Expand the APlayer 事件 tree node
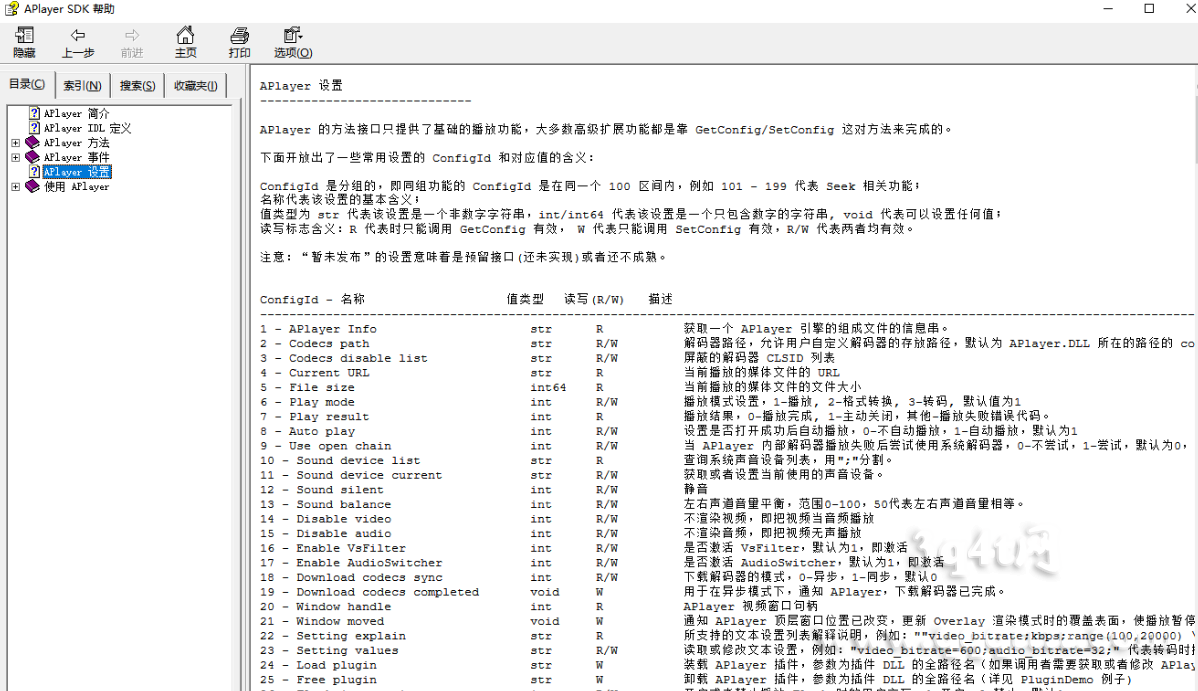The image size is (1198, 691). coord(15,157)
